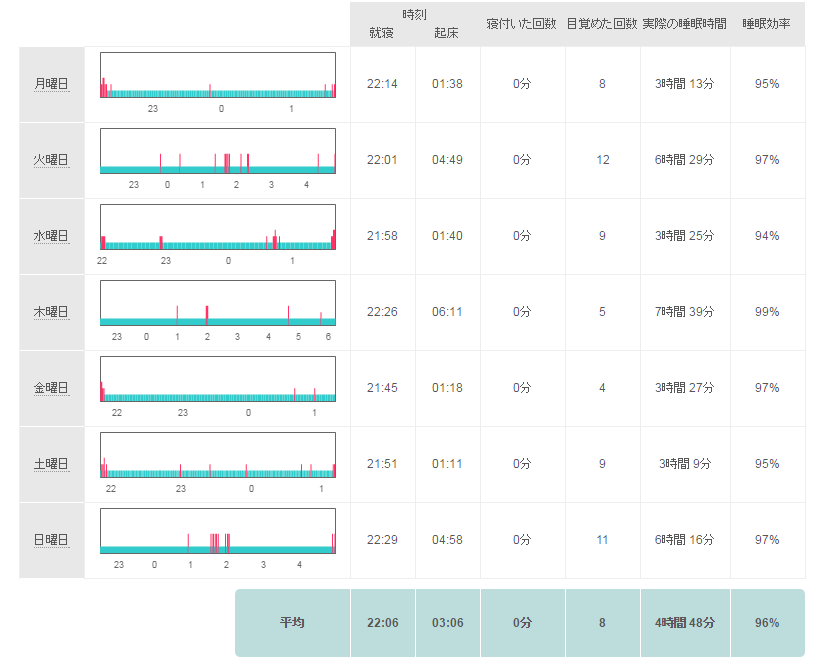The image size is (815, 657).
Task: Select Wednesday efficiency 94%
Action: (767, 236)
